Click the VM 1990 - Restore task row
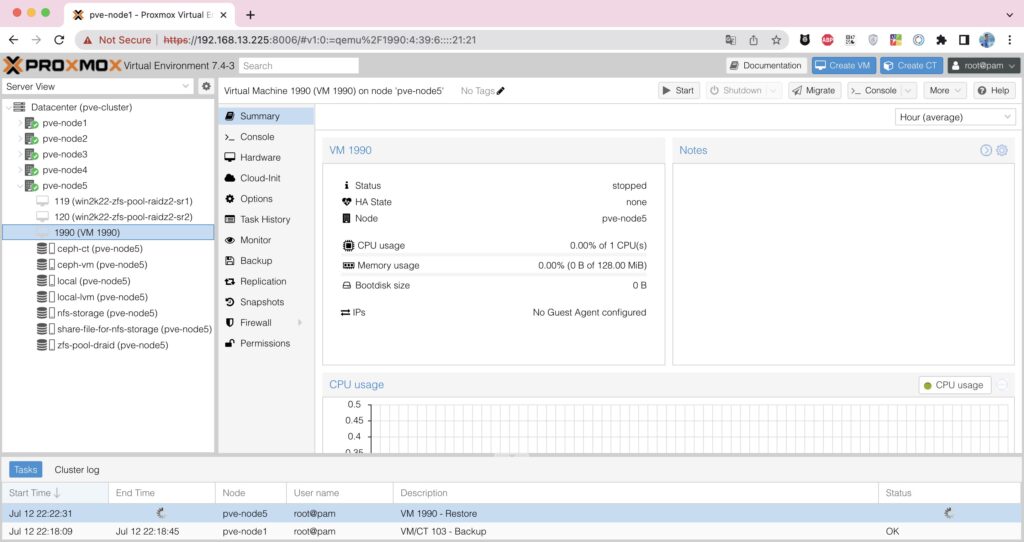Image resolution: width=1024 pixels, height=542 pixels. (x=511, y=514)
